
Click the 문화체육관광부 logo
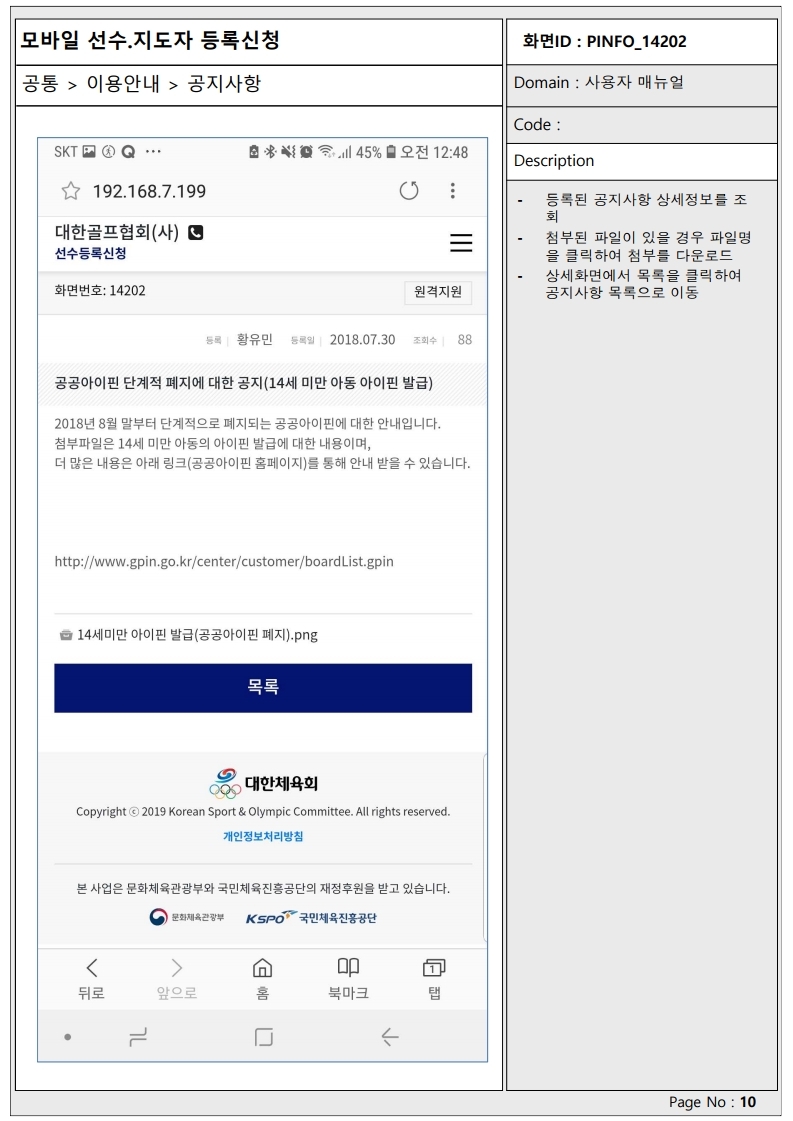click(x=187, y=917)
